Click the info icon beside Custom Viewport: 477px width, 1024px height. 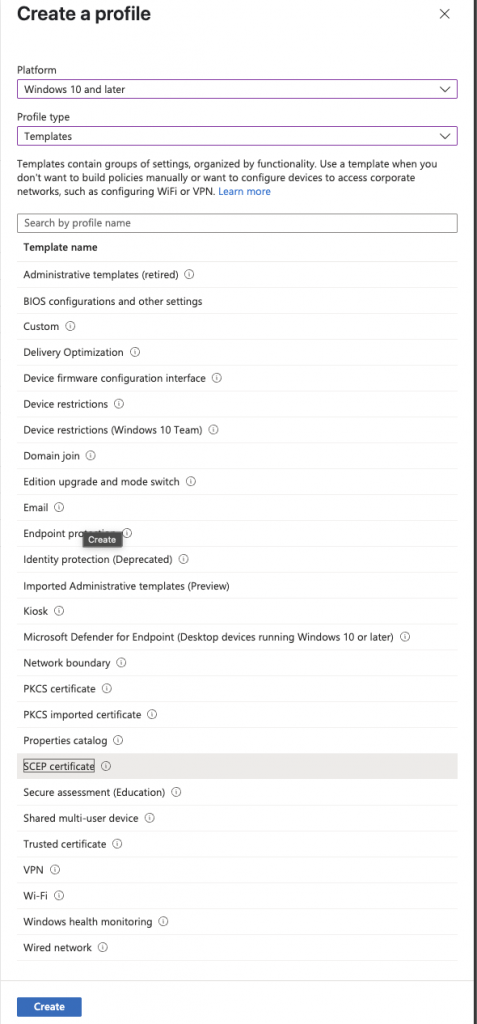coord(71,326)
